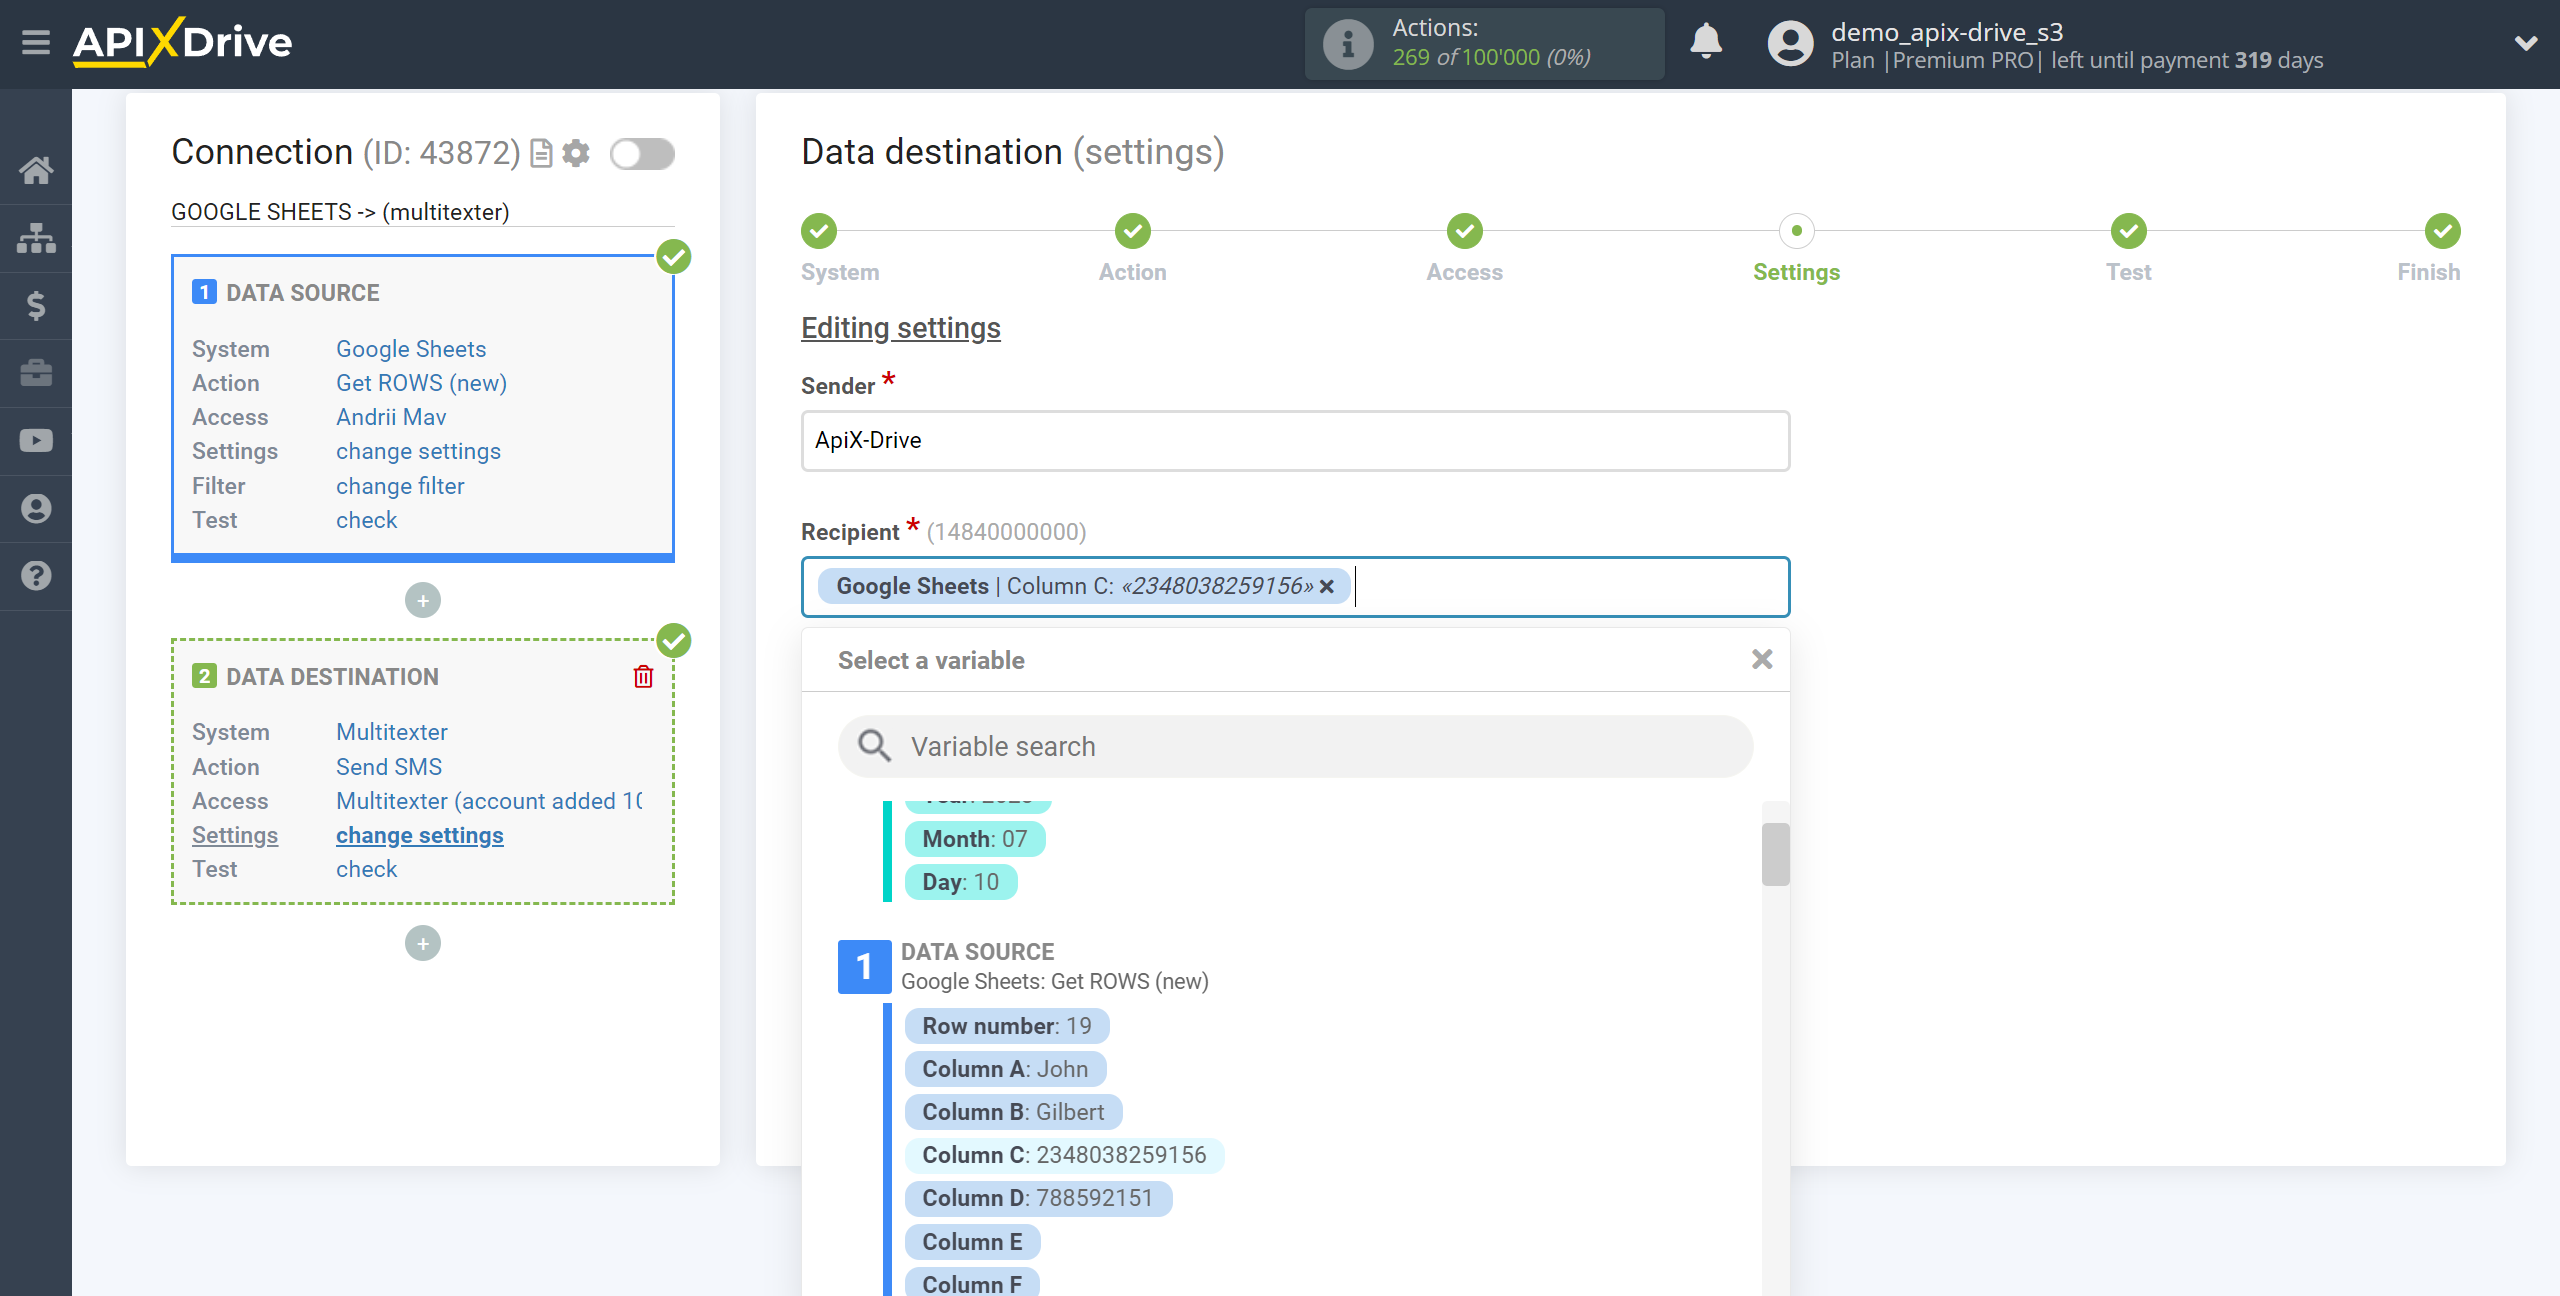Click the Variable search box
Image resolution: width=2560 pixels, height=1296 pixels.
[x=1295, y=746]
